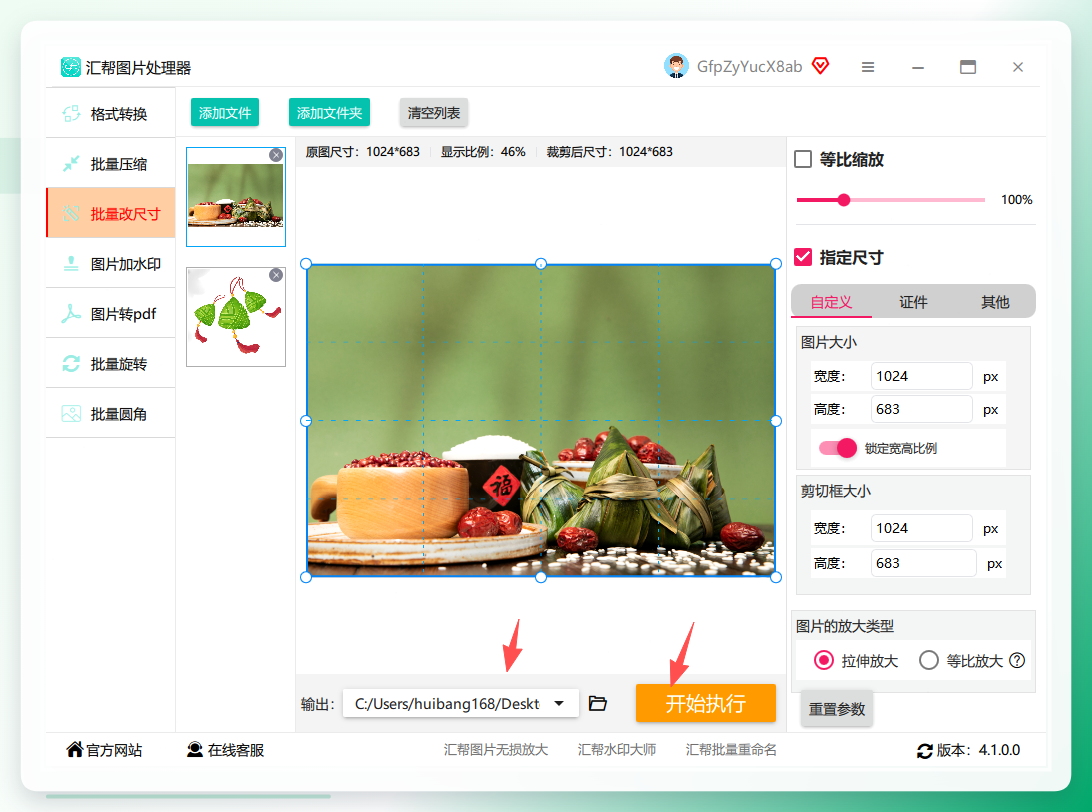Click the 添加文件 button
This screenshot has height=812, width=1092.
[225, 112]
